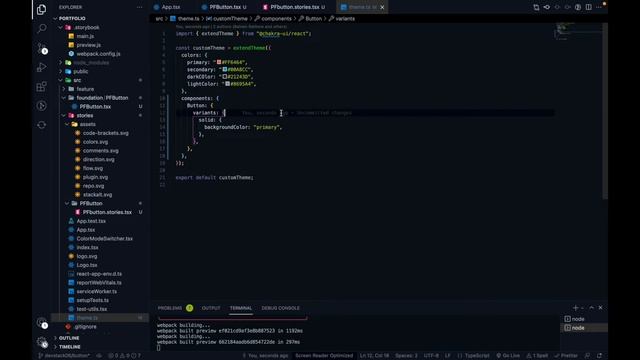Click the editor minimap
The width and height of the screenshot is (640, 360).
(578, 32)
